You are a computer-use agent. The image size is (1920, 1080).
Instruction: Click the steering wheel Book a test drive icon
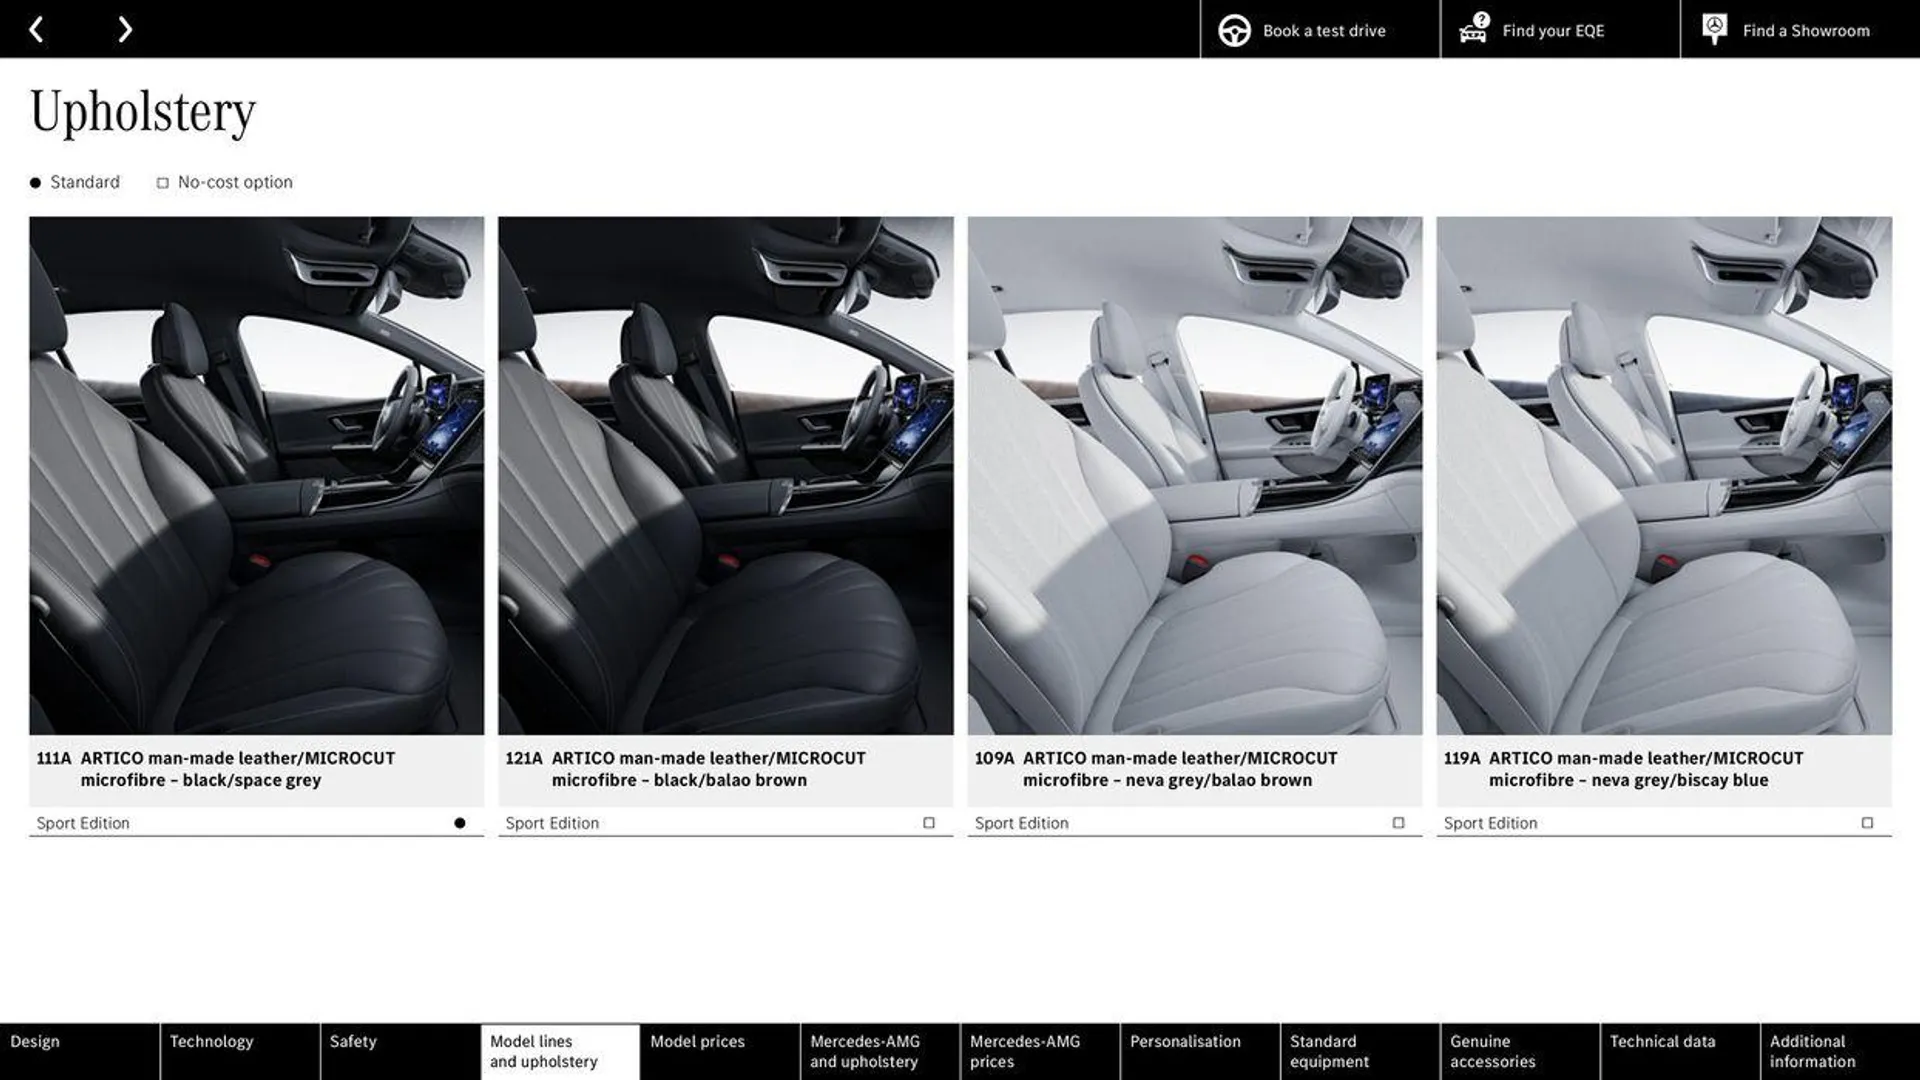pyautogui.click(x=1233, y=29)
